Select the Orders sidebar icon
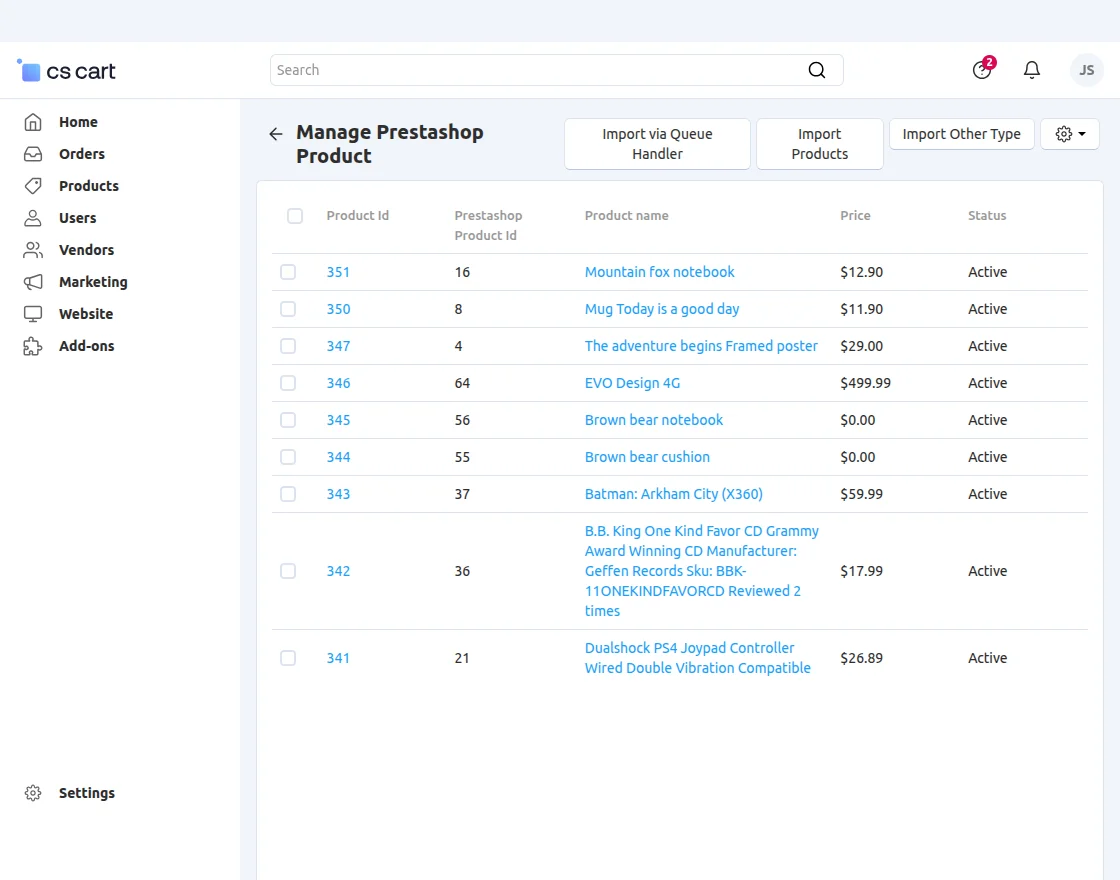 click(x=33, y=153)
